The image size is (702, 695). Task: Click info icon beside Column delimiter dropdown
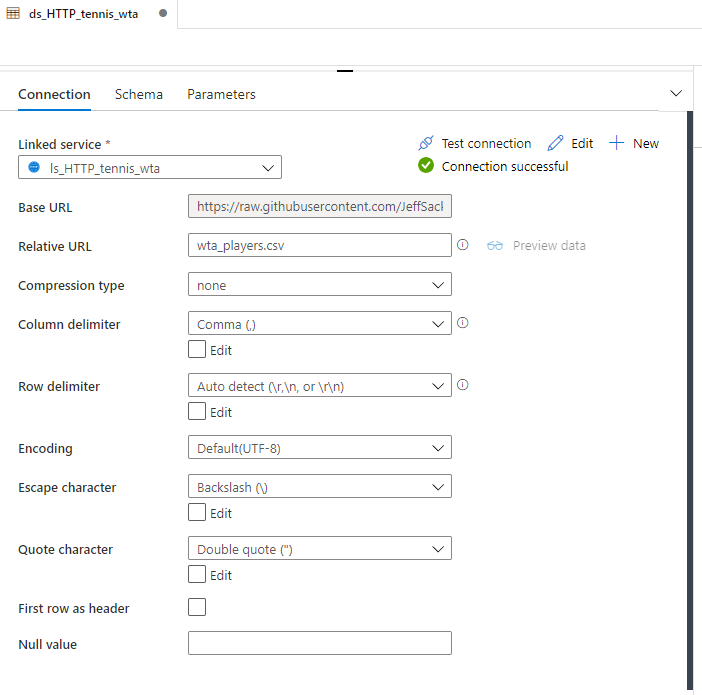pos(463,323)
